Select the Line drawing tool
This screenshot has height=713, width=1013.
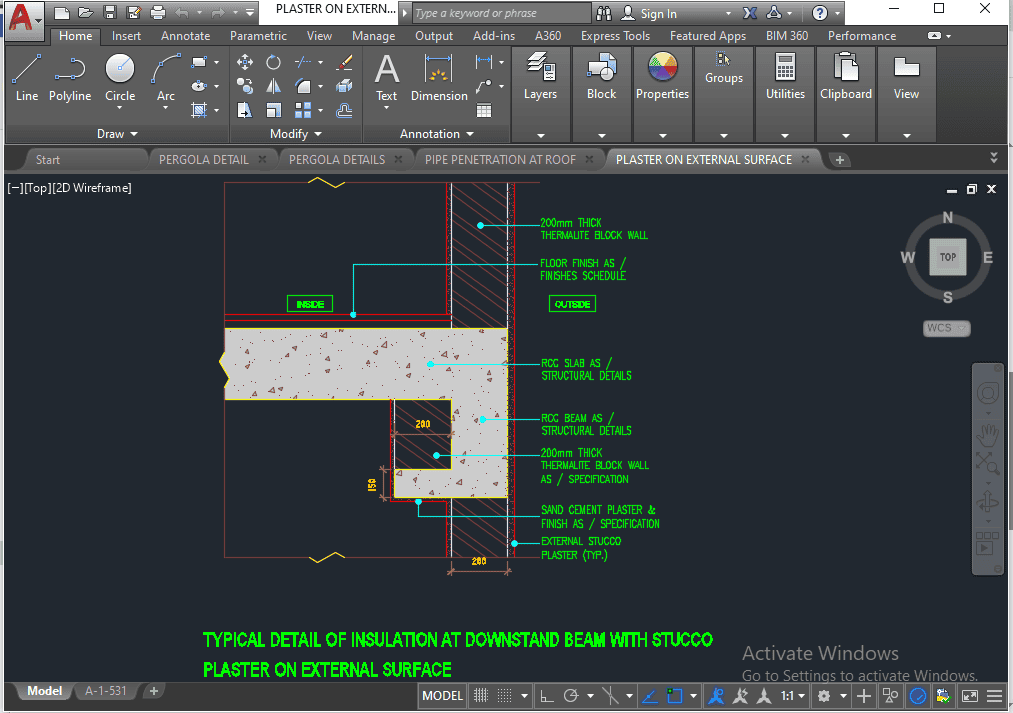(x=27, y=78)
